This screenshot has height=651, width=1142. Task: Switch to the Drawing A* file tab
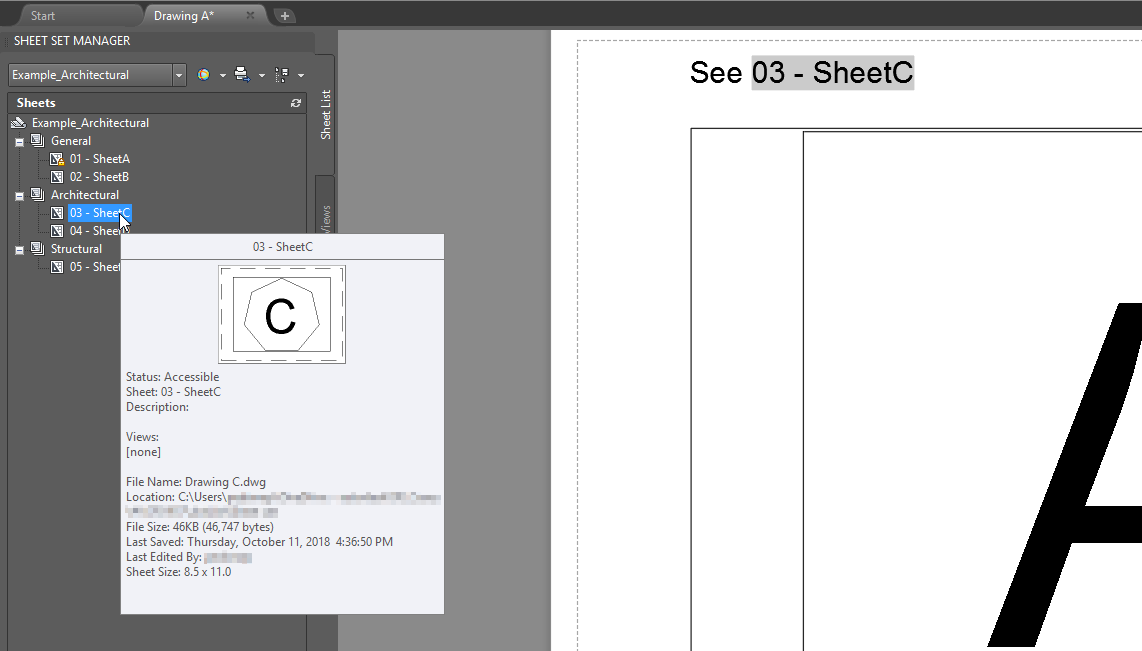pyautogui.click(x=184, y=15)
